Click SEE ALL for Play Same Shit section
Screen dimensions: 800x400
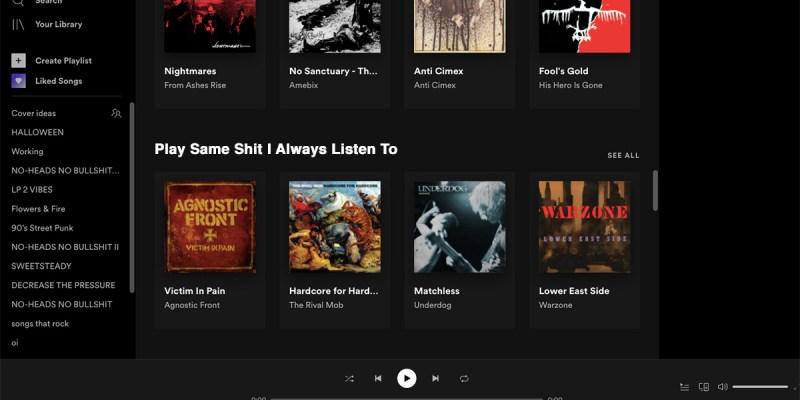[623, 156]
